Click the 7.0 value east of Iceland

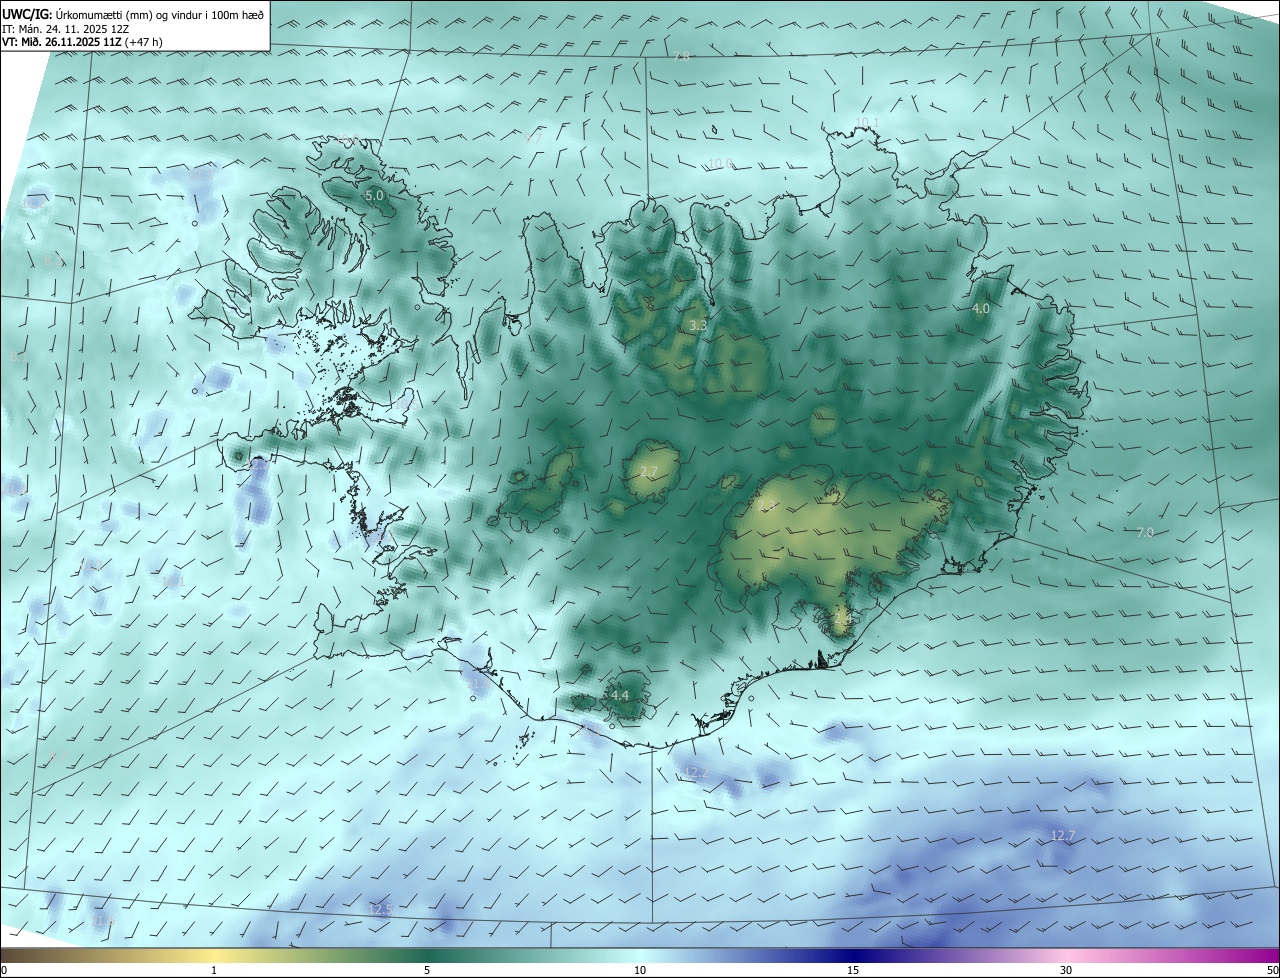[1145, 533]
